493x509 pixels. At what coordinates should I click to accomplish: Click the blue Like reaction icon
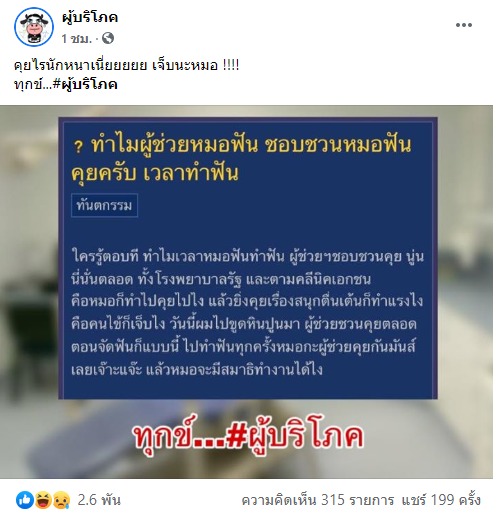(25, 500)
